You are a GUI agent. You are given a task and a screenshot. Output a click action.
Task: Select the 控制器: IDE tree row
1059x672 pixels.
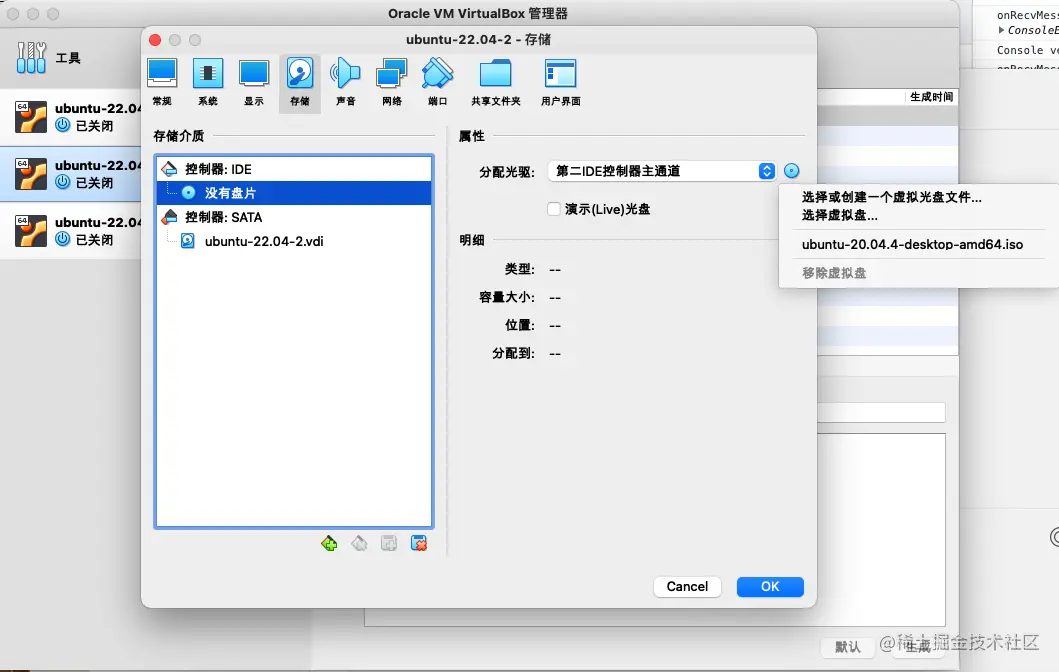coord(294,169)
